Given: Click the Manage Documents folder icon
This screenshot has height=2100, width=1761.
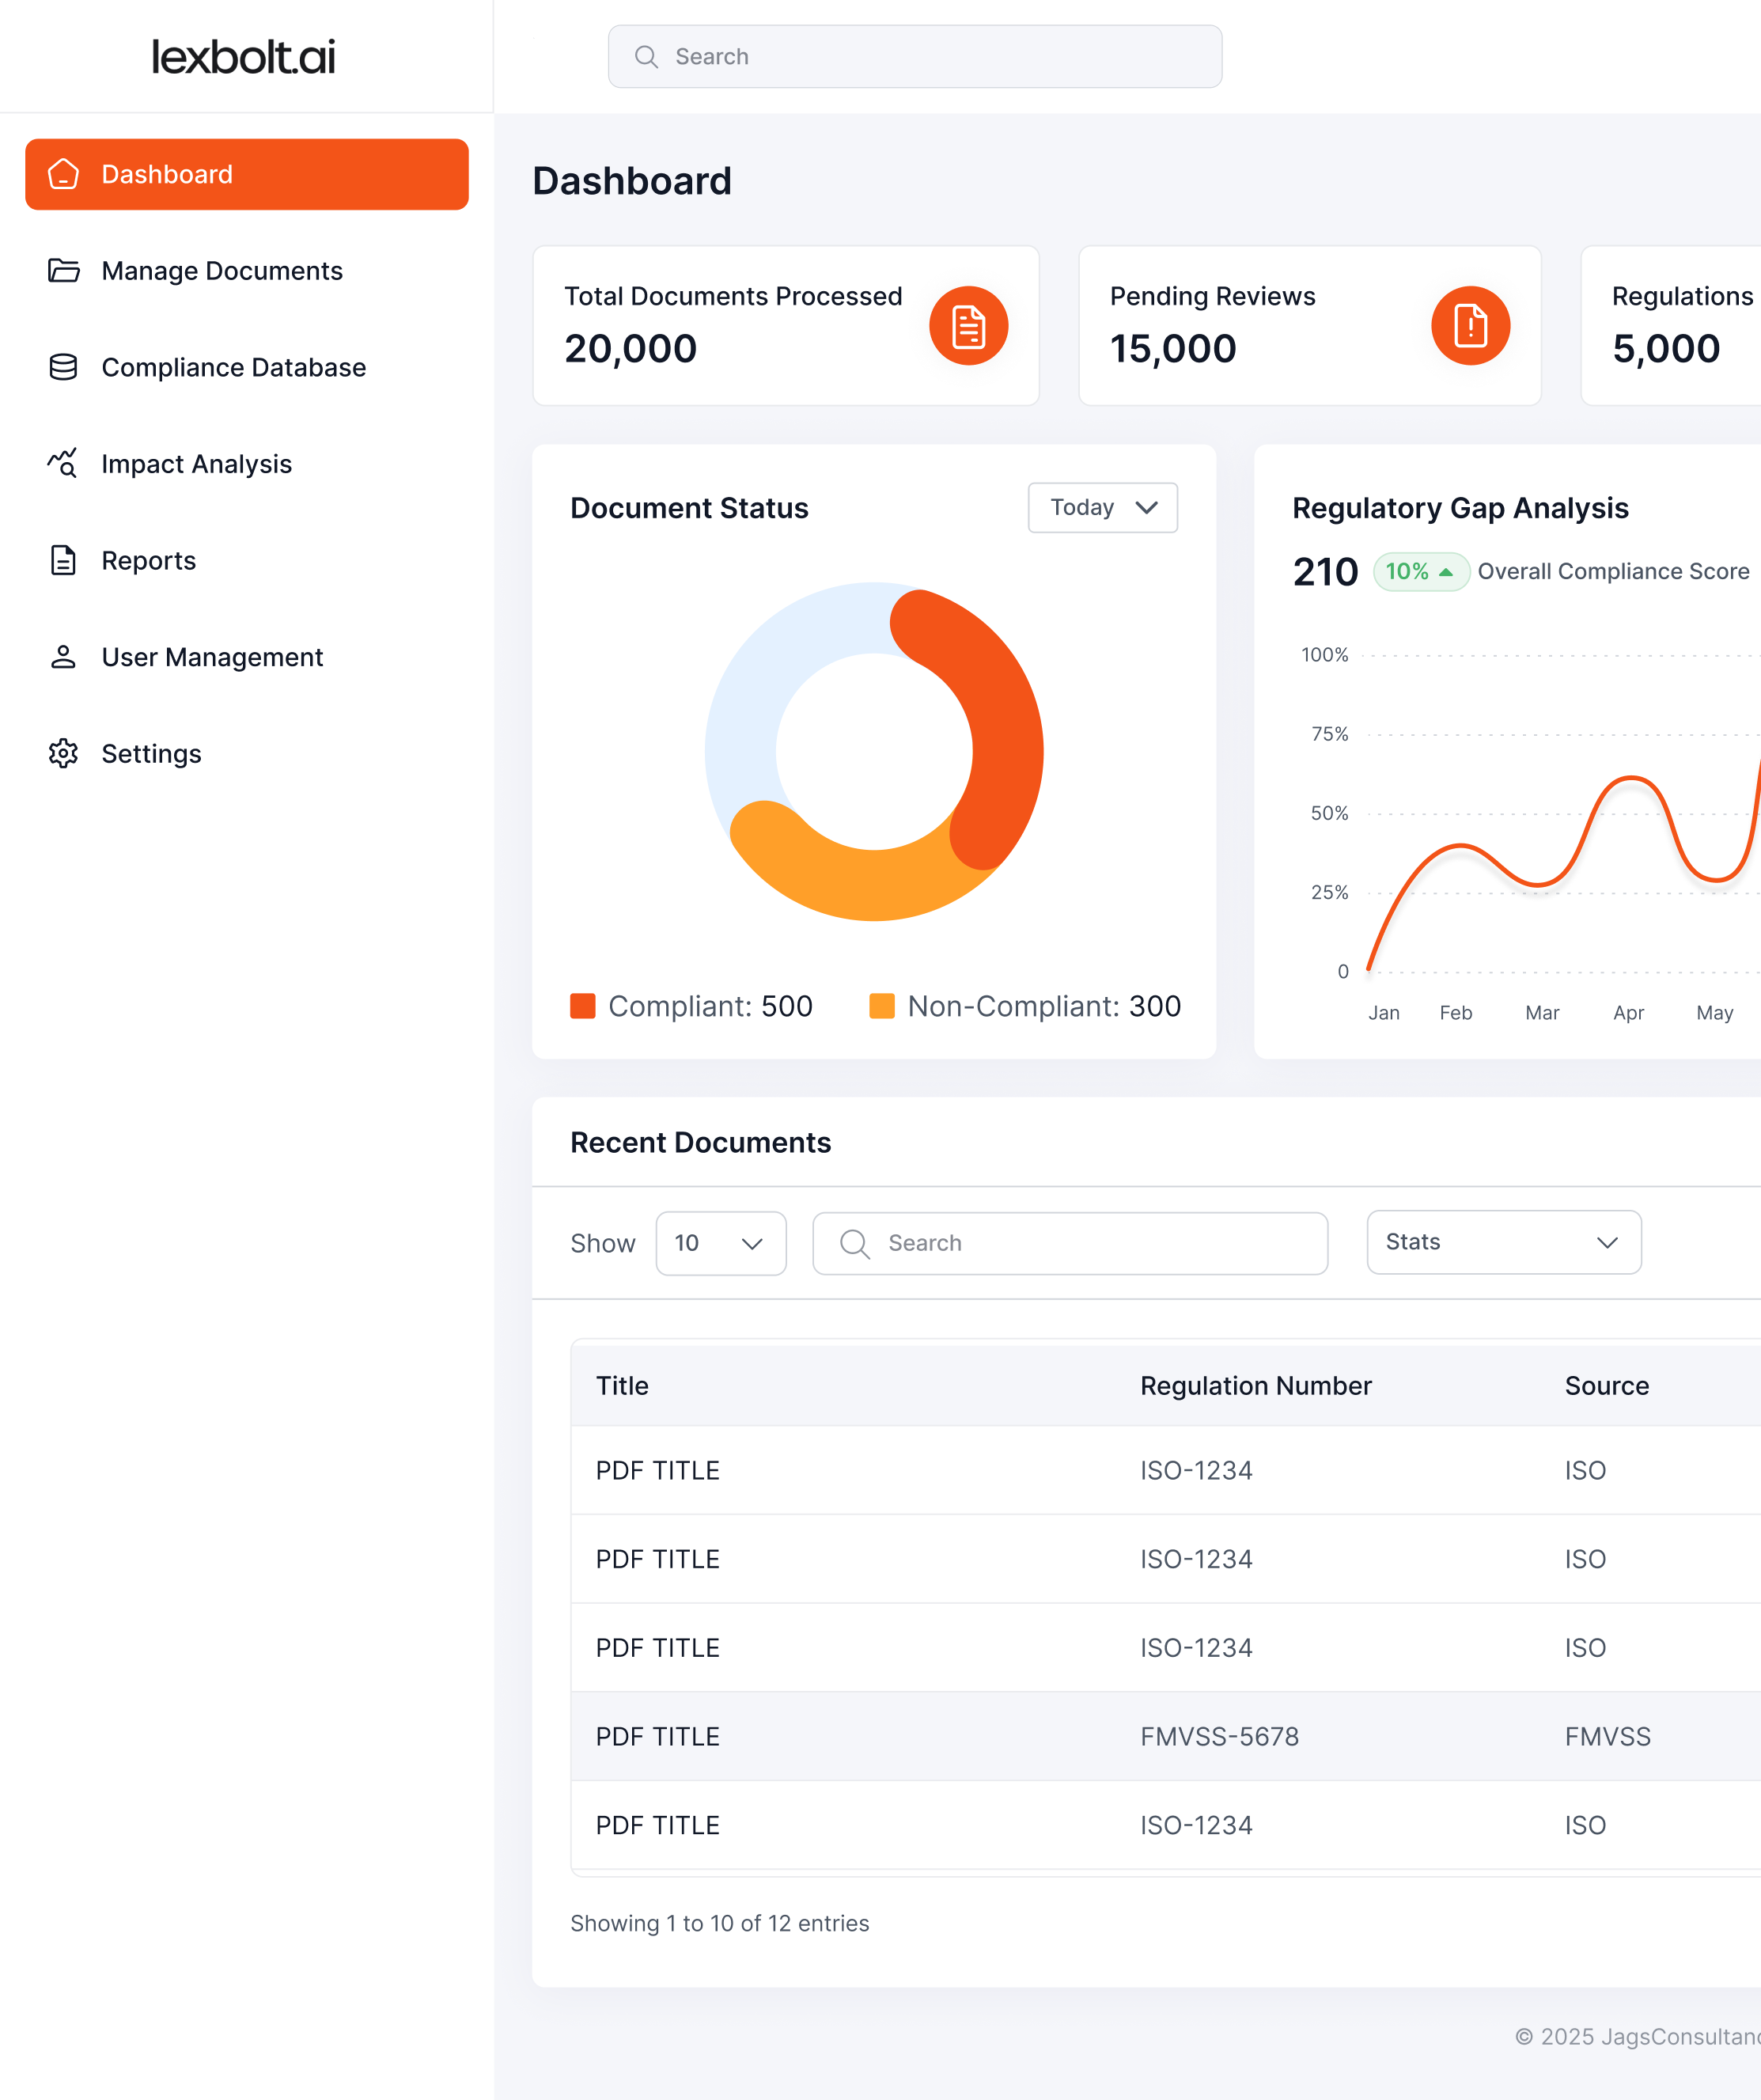Looking at the screenshot, I should pyautogui.click(x=63, y=271).
